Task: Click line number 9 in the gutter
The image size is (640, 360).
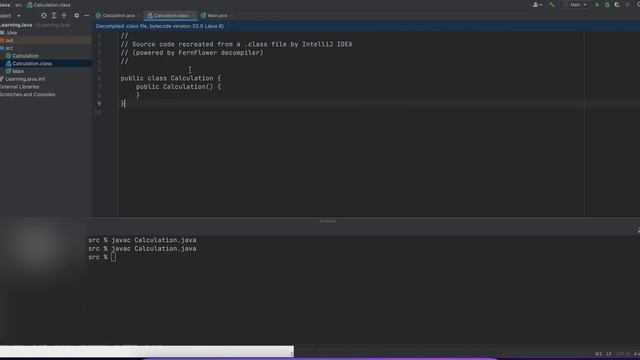Action: click(x=99, y=104)
